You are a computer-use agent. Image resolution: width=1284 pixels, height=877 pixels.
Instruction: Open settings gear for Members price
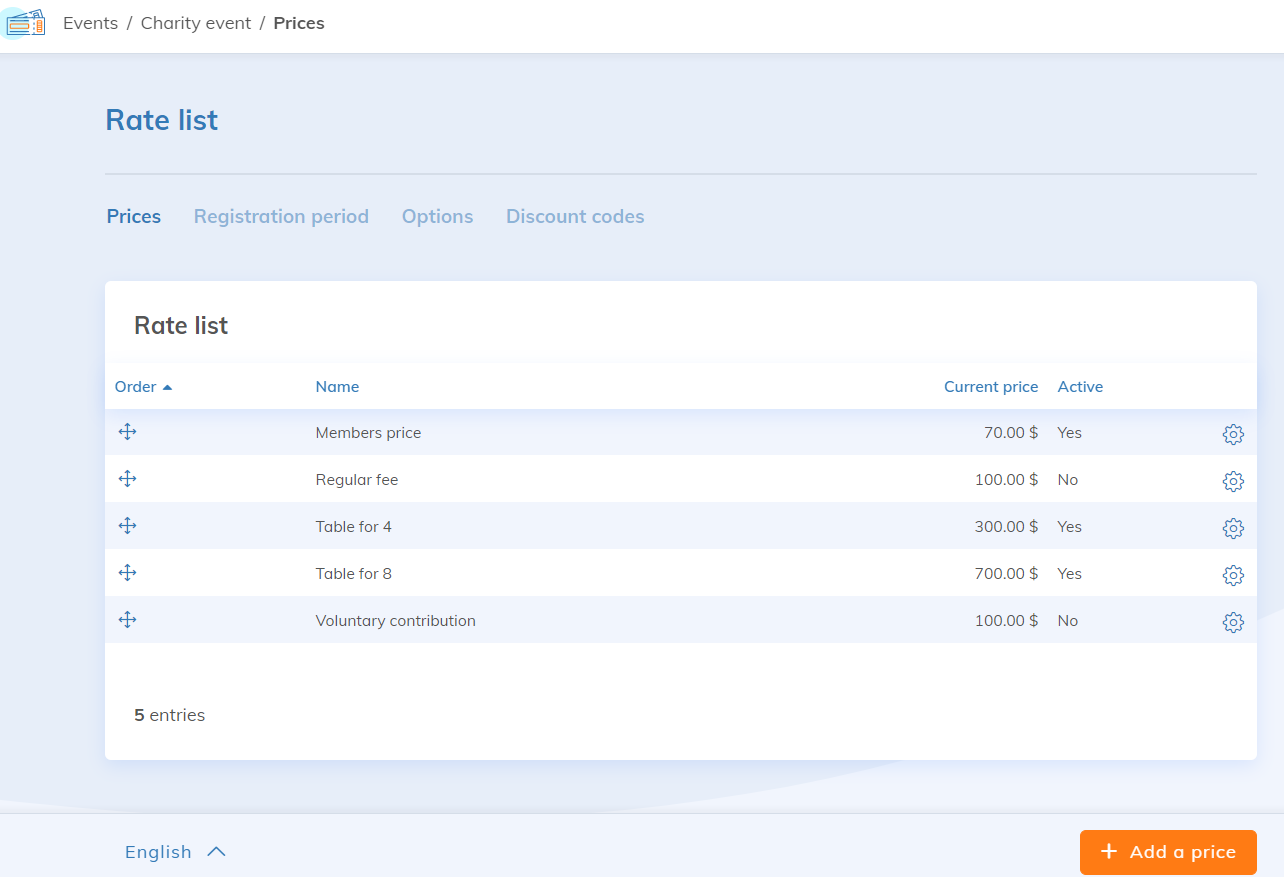pyautogui.click(x=1233, y=434)
